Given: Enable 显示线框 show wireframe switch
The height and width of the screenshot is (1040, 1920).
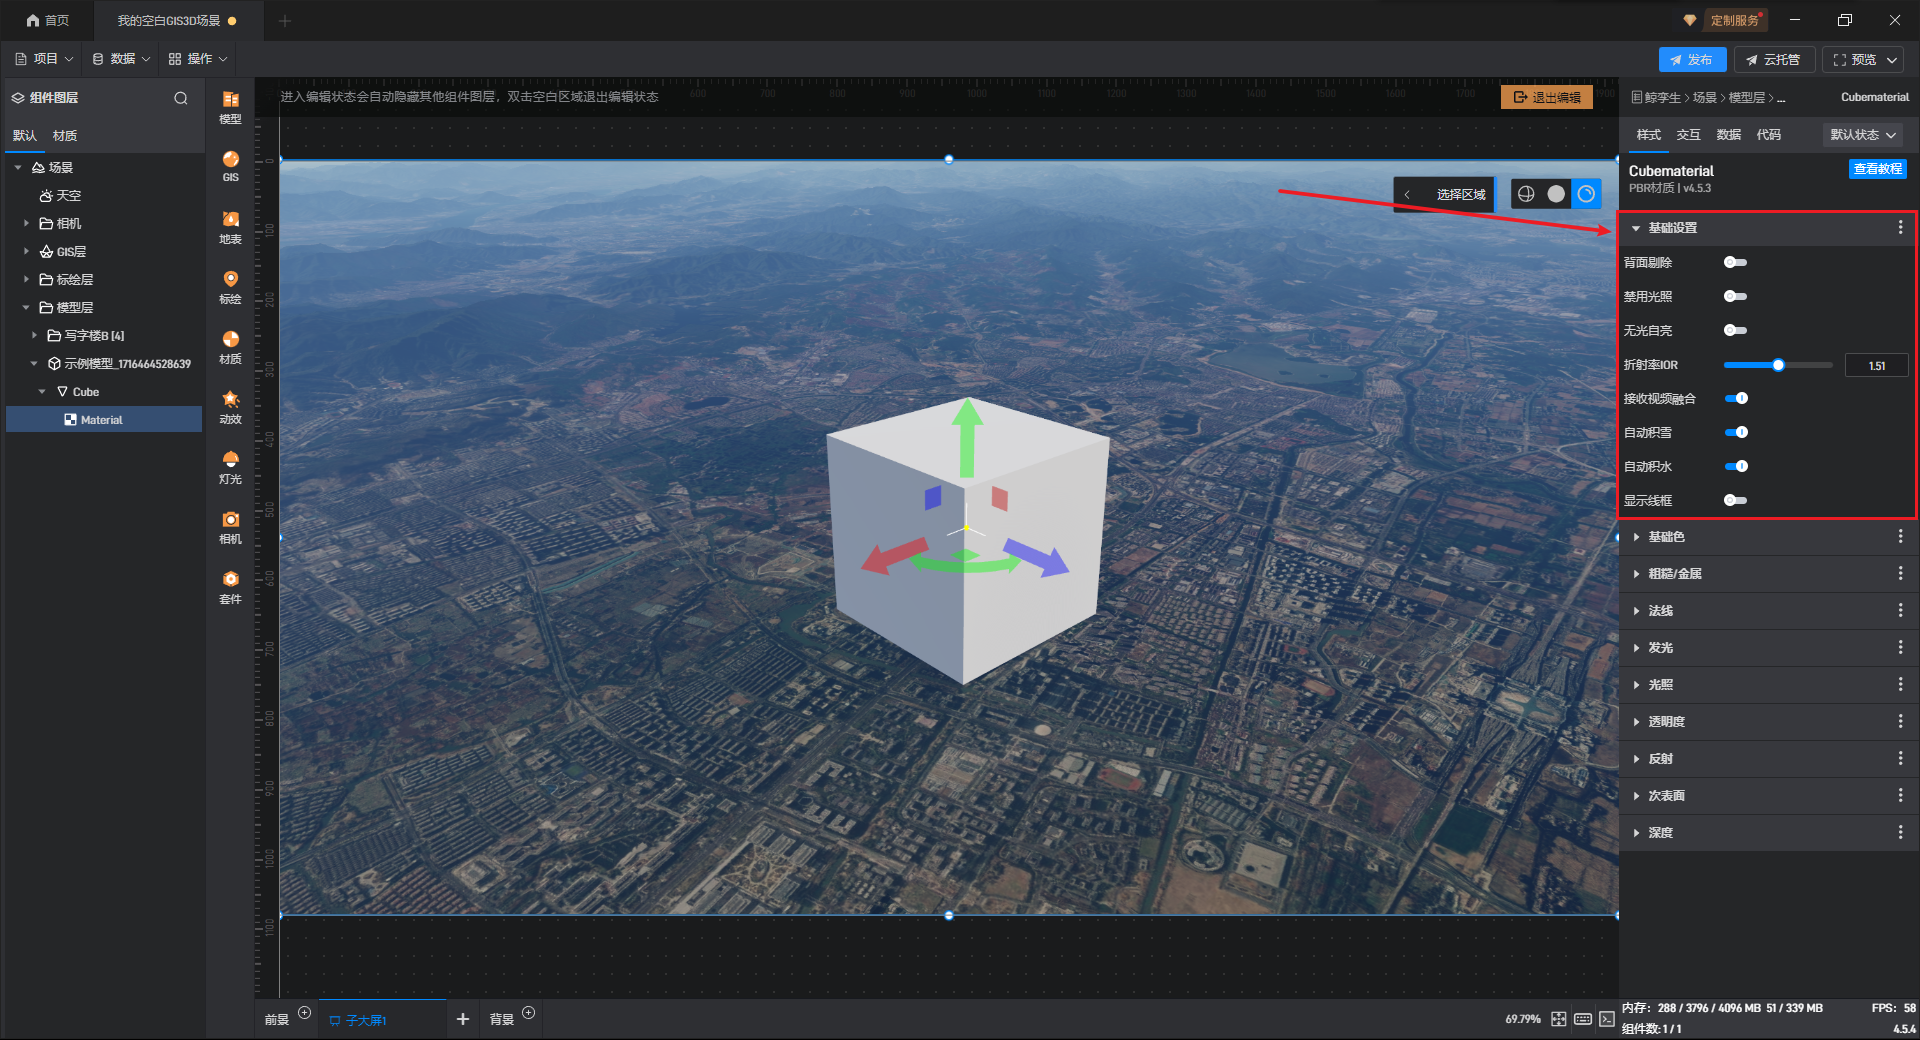Looking at the screenshot, I should coord(1735,500).
